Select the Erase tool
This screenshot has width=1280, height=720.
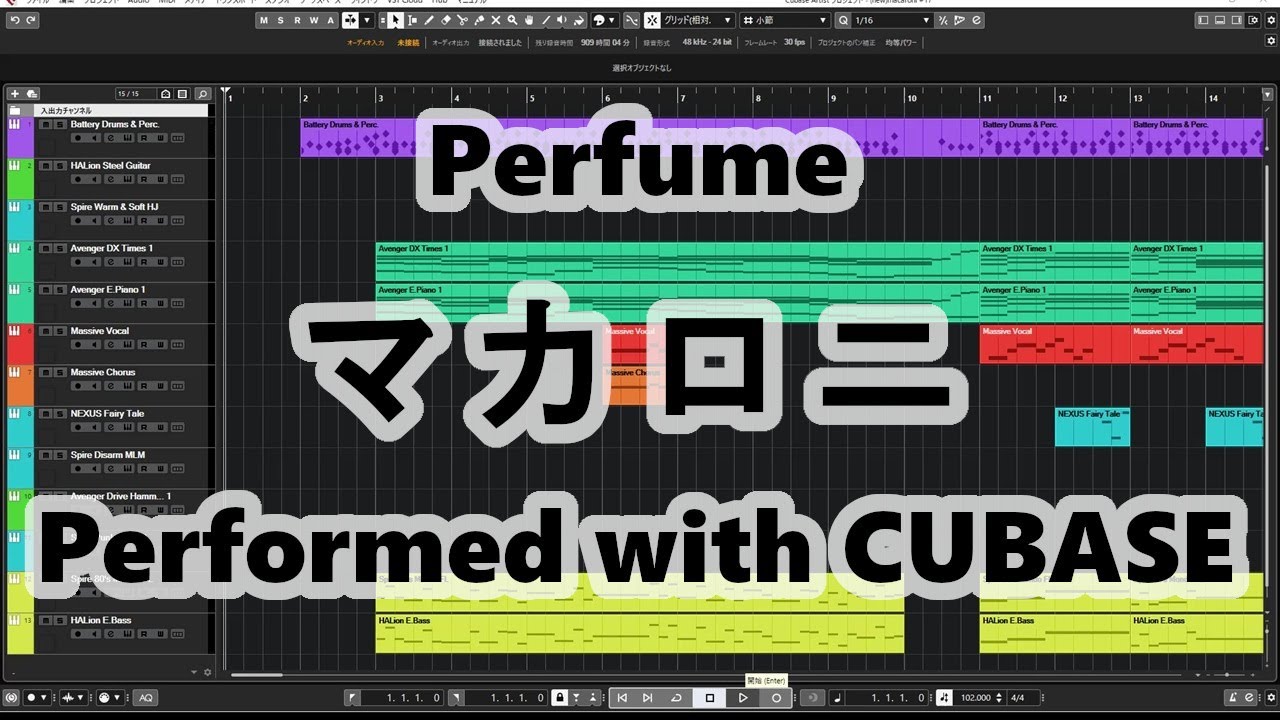(445, 20)
